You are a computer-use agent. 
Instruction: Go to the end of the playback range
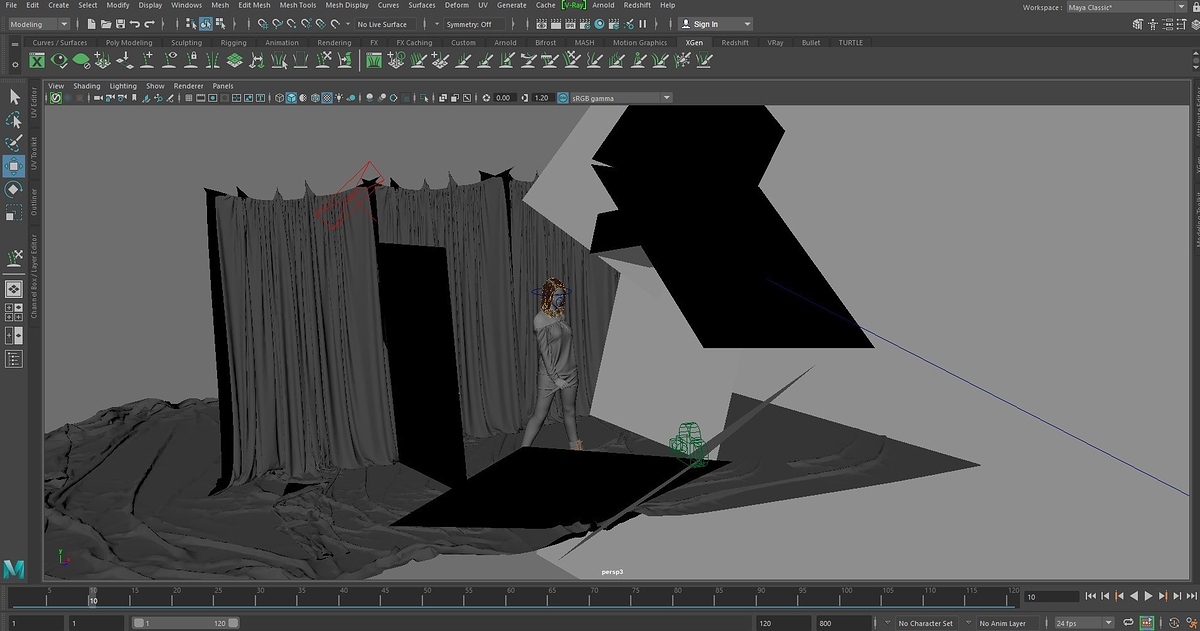(1191, 596)
